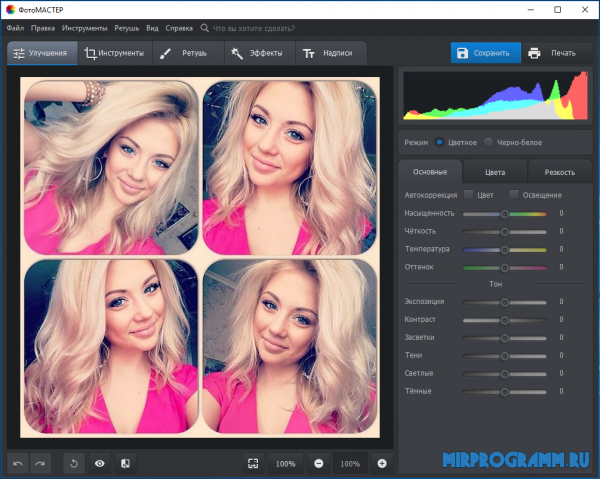Viewport: 600px width, 479px height.
Task: Toggle the eye preview original icon
Action: (99, 464)
